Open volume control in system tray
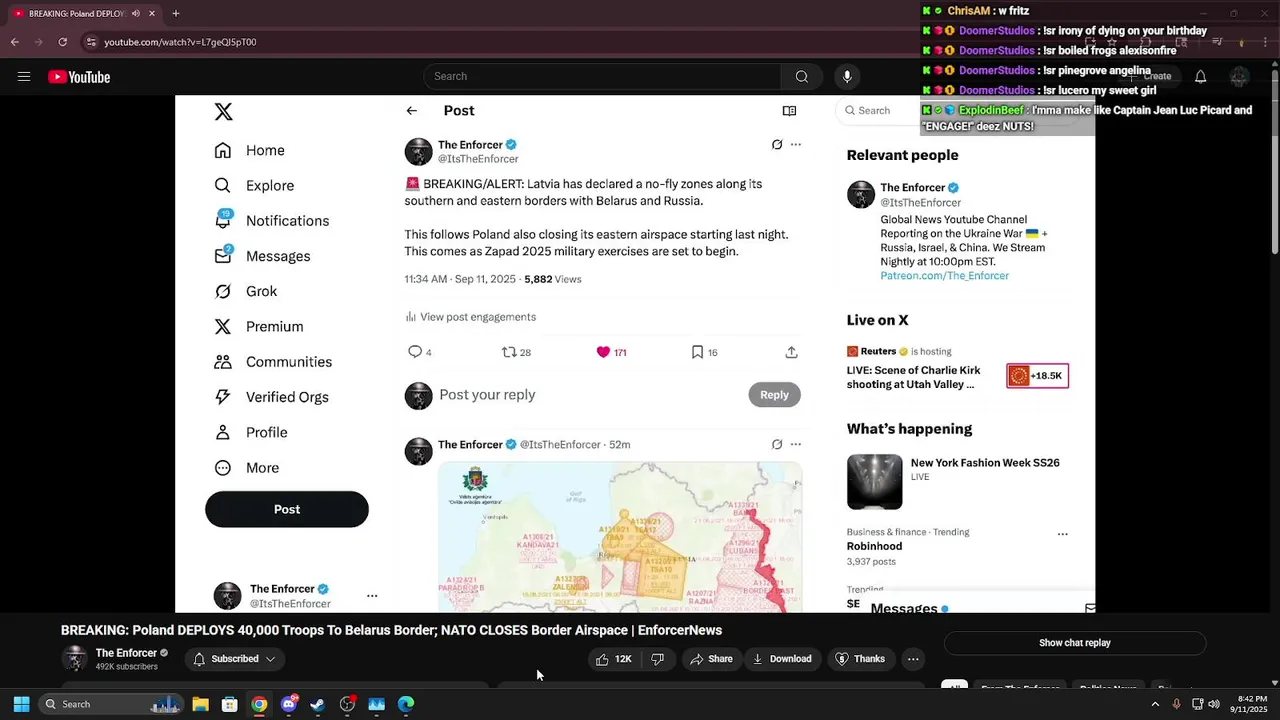 coord(1213,704)
